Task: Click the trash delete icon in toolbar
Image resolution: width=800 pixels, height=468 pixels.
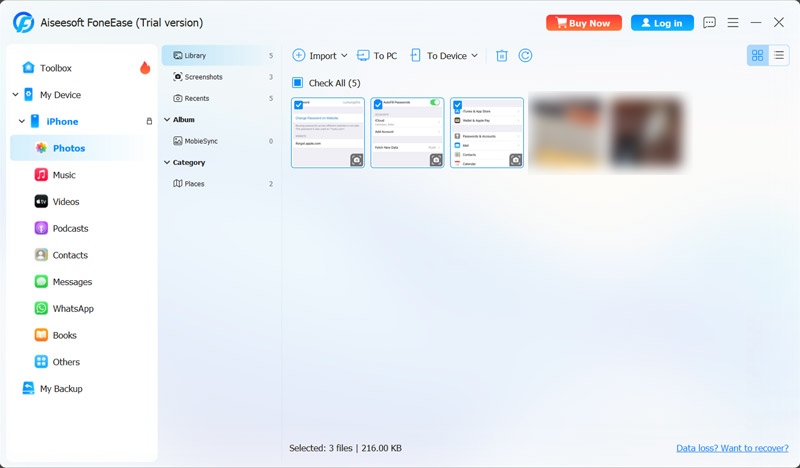Action: 502,56
